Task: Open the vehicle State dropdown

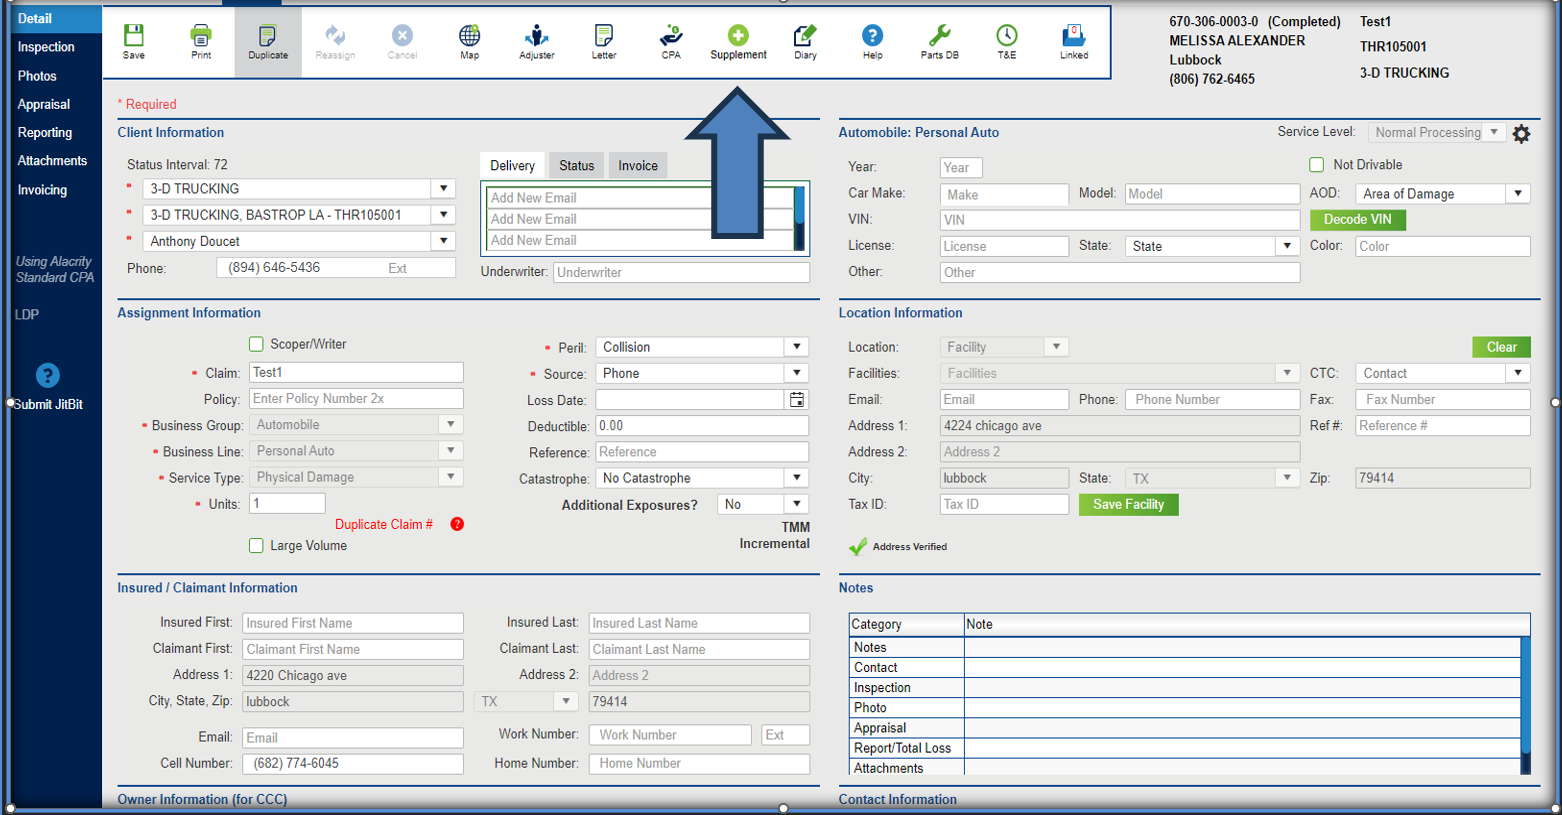Action: click(x=1287, y=246)
